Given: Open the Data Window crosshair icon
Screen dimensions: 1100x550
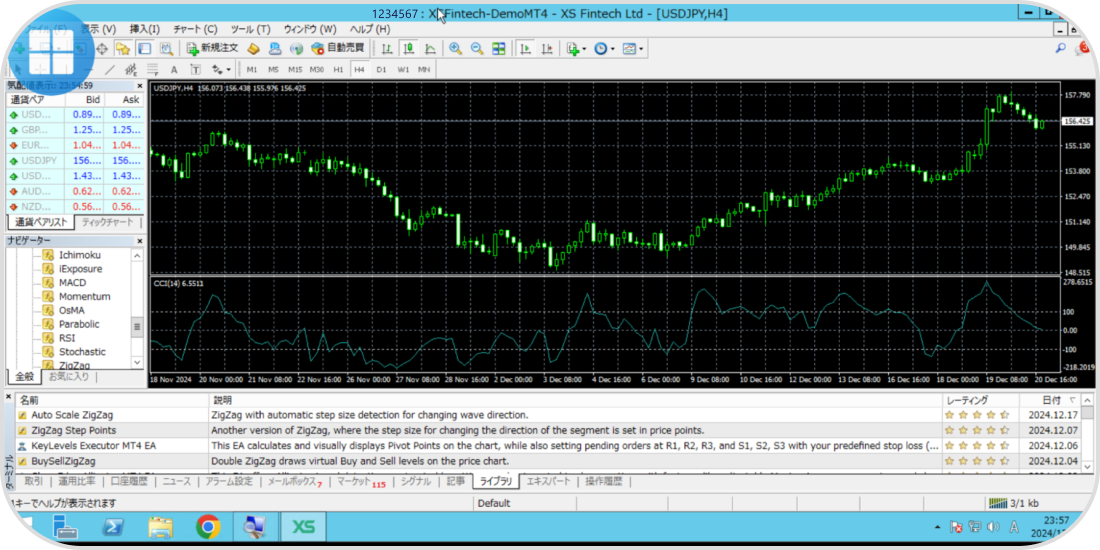Looking at the screenshot, I should coord(102,48).
